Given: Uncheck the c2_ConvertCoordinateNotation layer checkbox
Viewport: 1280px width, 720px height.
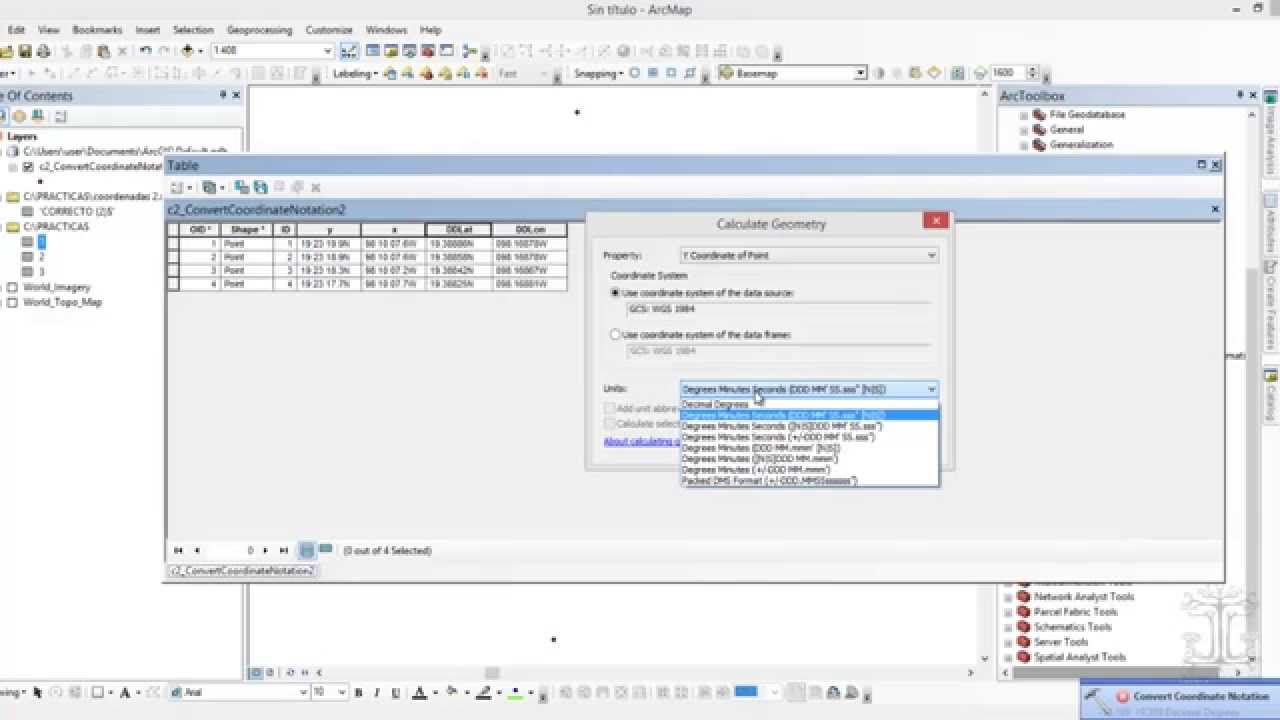Looking at the screenshot, I should tap(28, 167).
